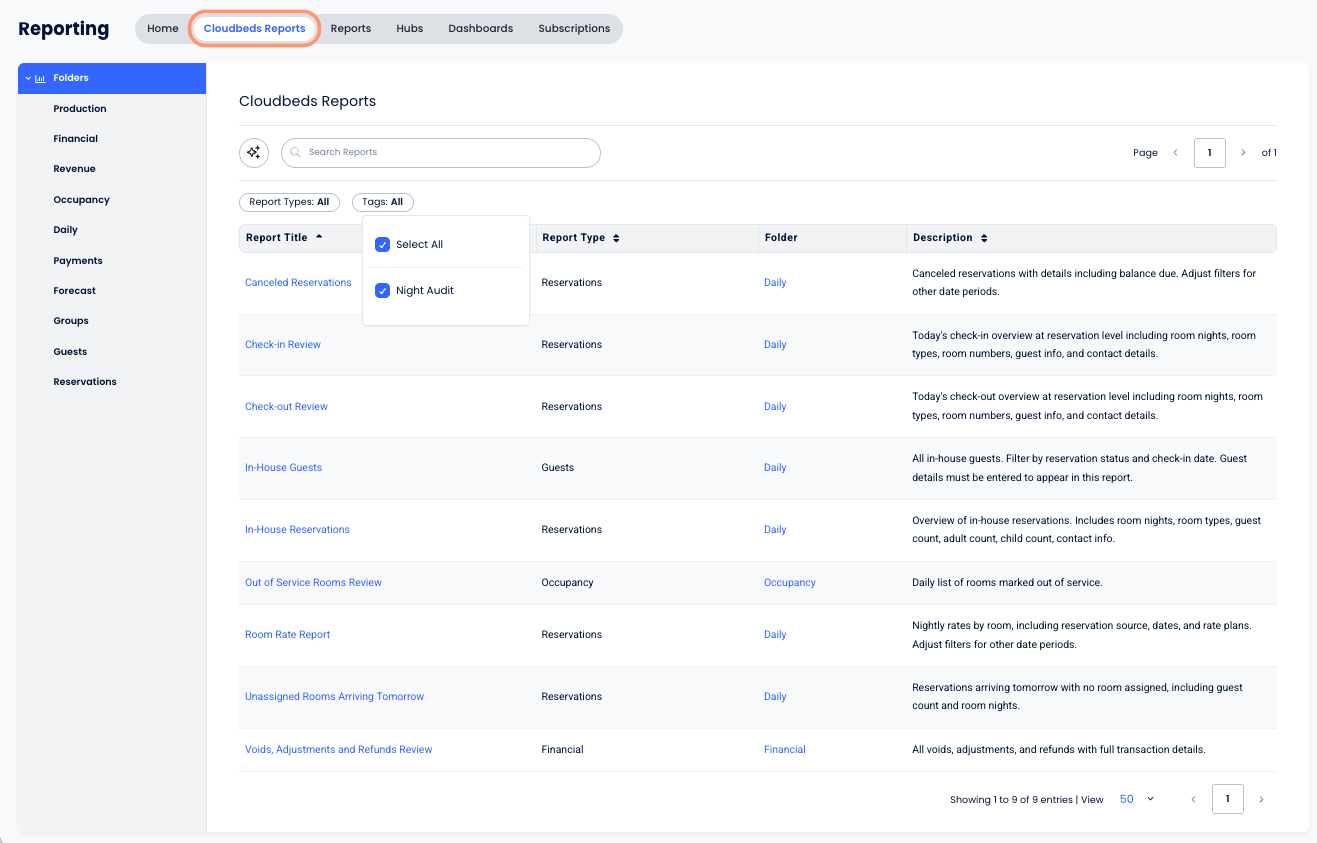Image resolution: width=1317 pixels, height=843 pixels.
Task: Click the top page number box
Action: [x=1210, y=153]
